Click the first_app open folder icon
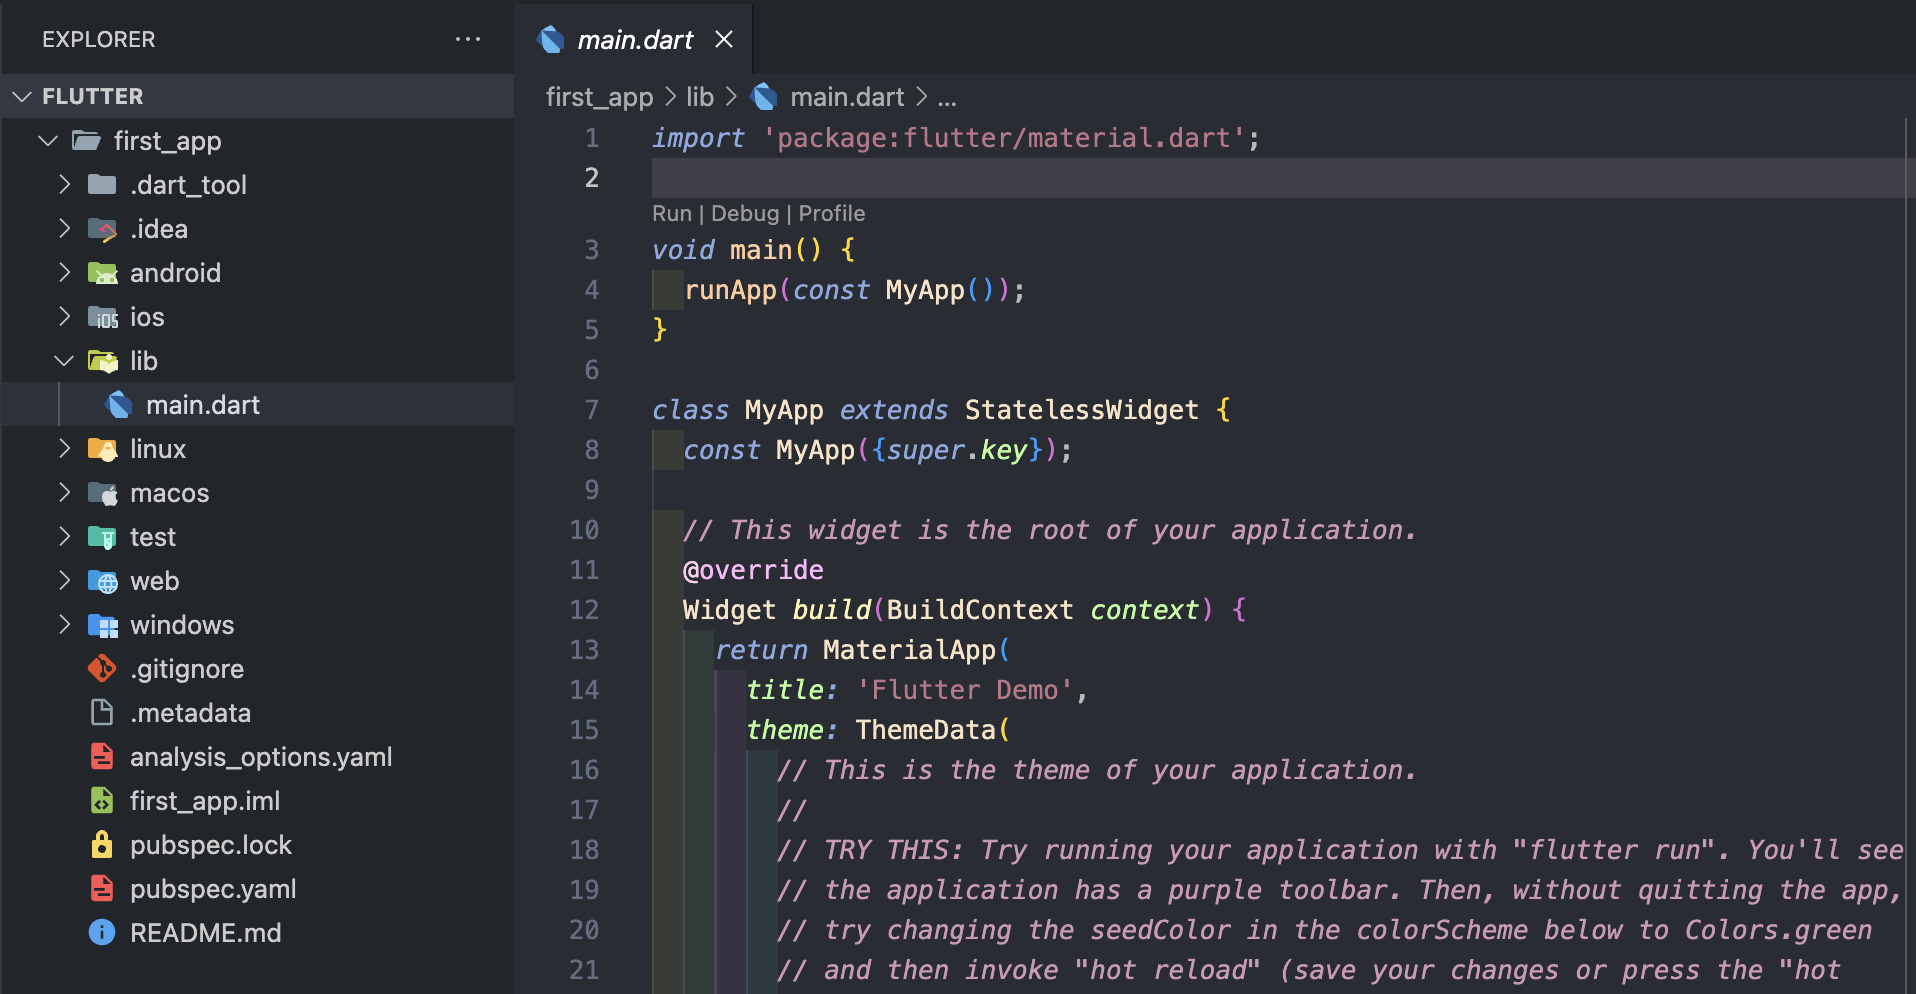This screenshot has width=1916, height=994. [87, 141]
